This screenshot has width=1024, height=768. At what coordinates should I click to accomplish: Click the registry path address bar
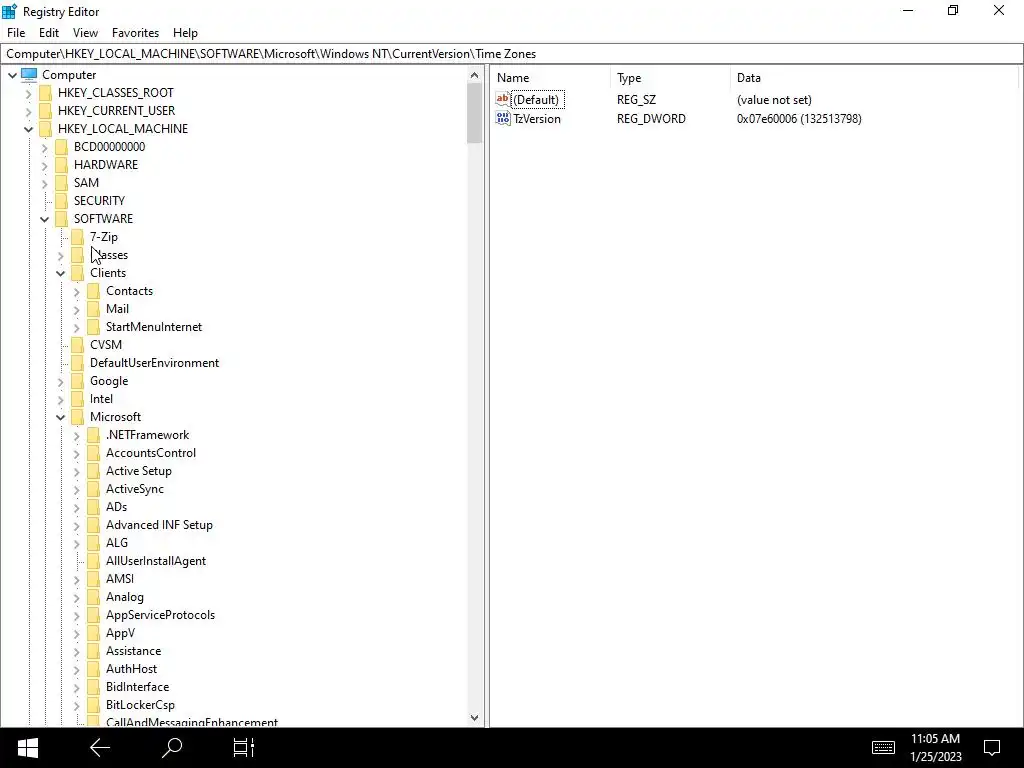(512, 54)
